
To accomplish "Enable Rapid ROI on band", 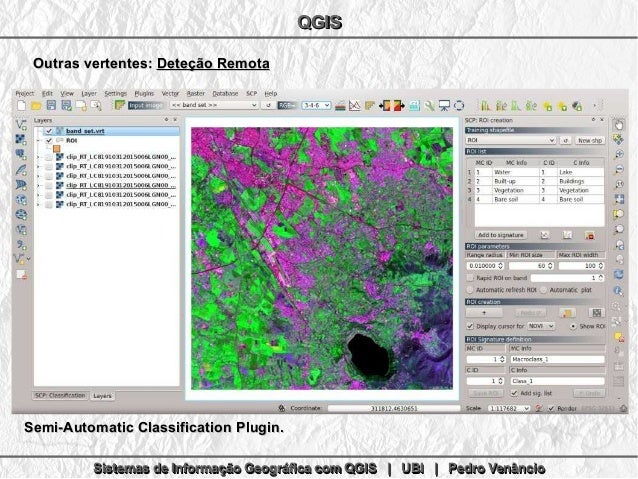I will click(x=470, y=277).
